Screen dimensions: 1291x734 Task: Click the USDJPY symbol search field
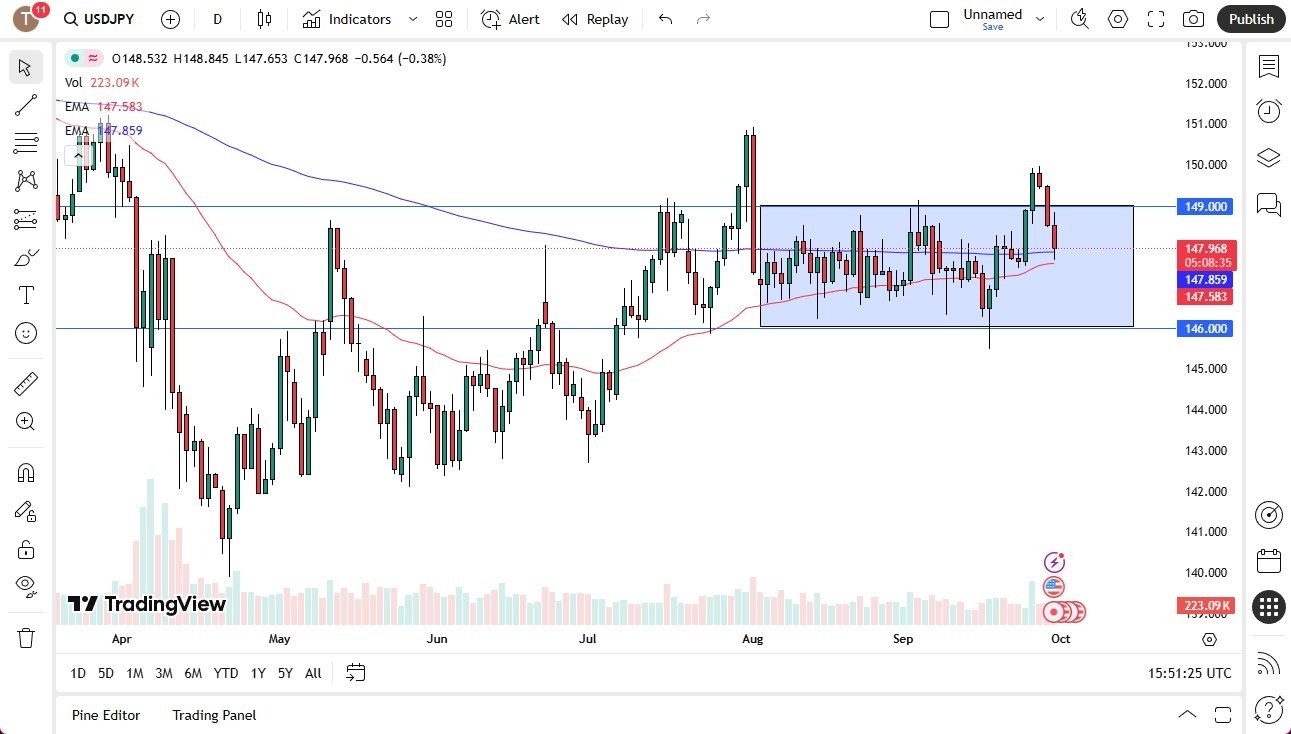[110, 19]
